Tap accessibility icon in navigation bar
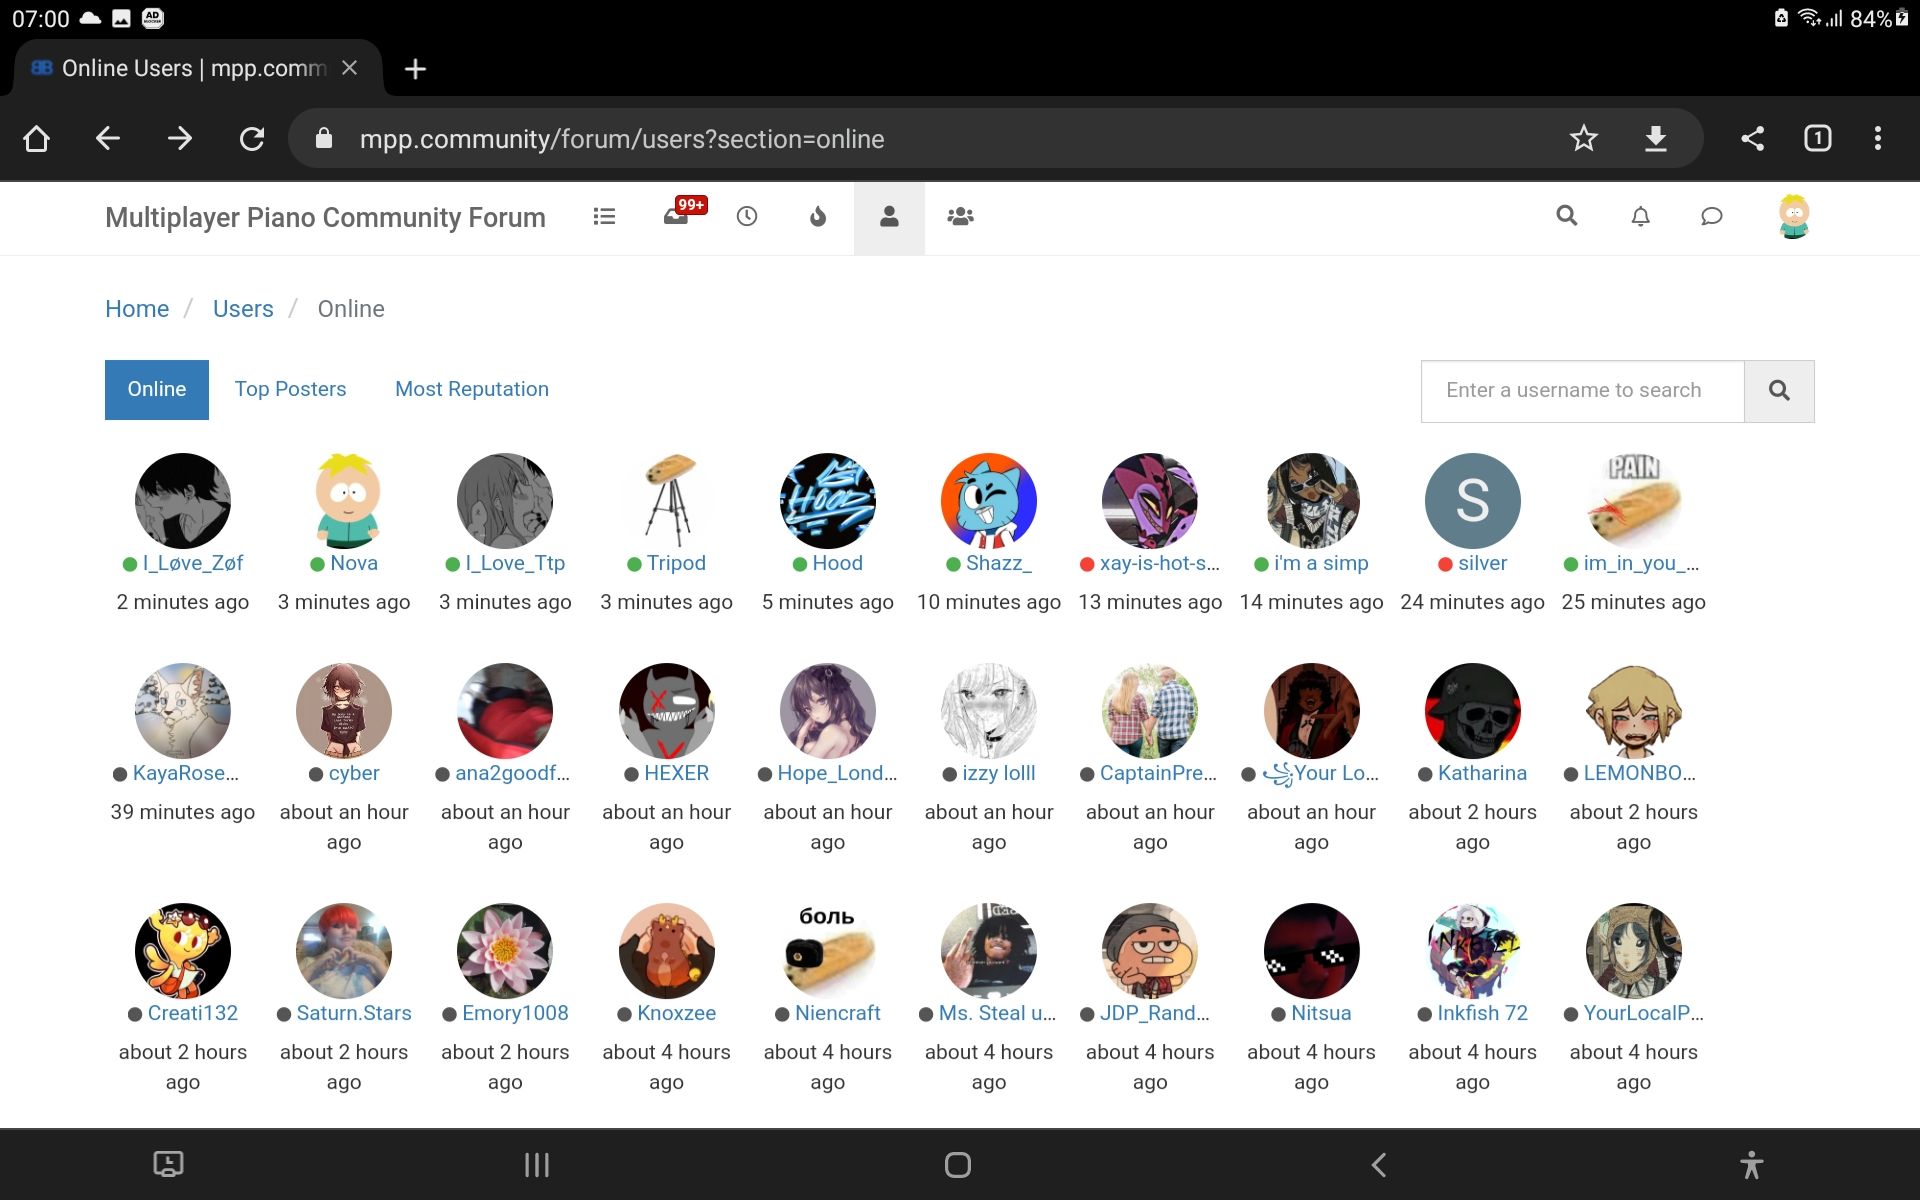The height and width of the screenshot is (1200, 1920). 1751,1164
